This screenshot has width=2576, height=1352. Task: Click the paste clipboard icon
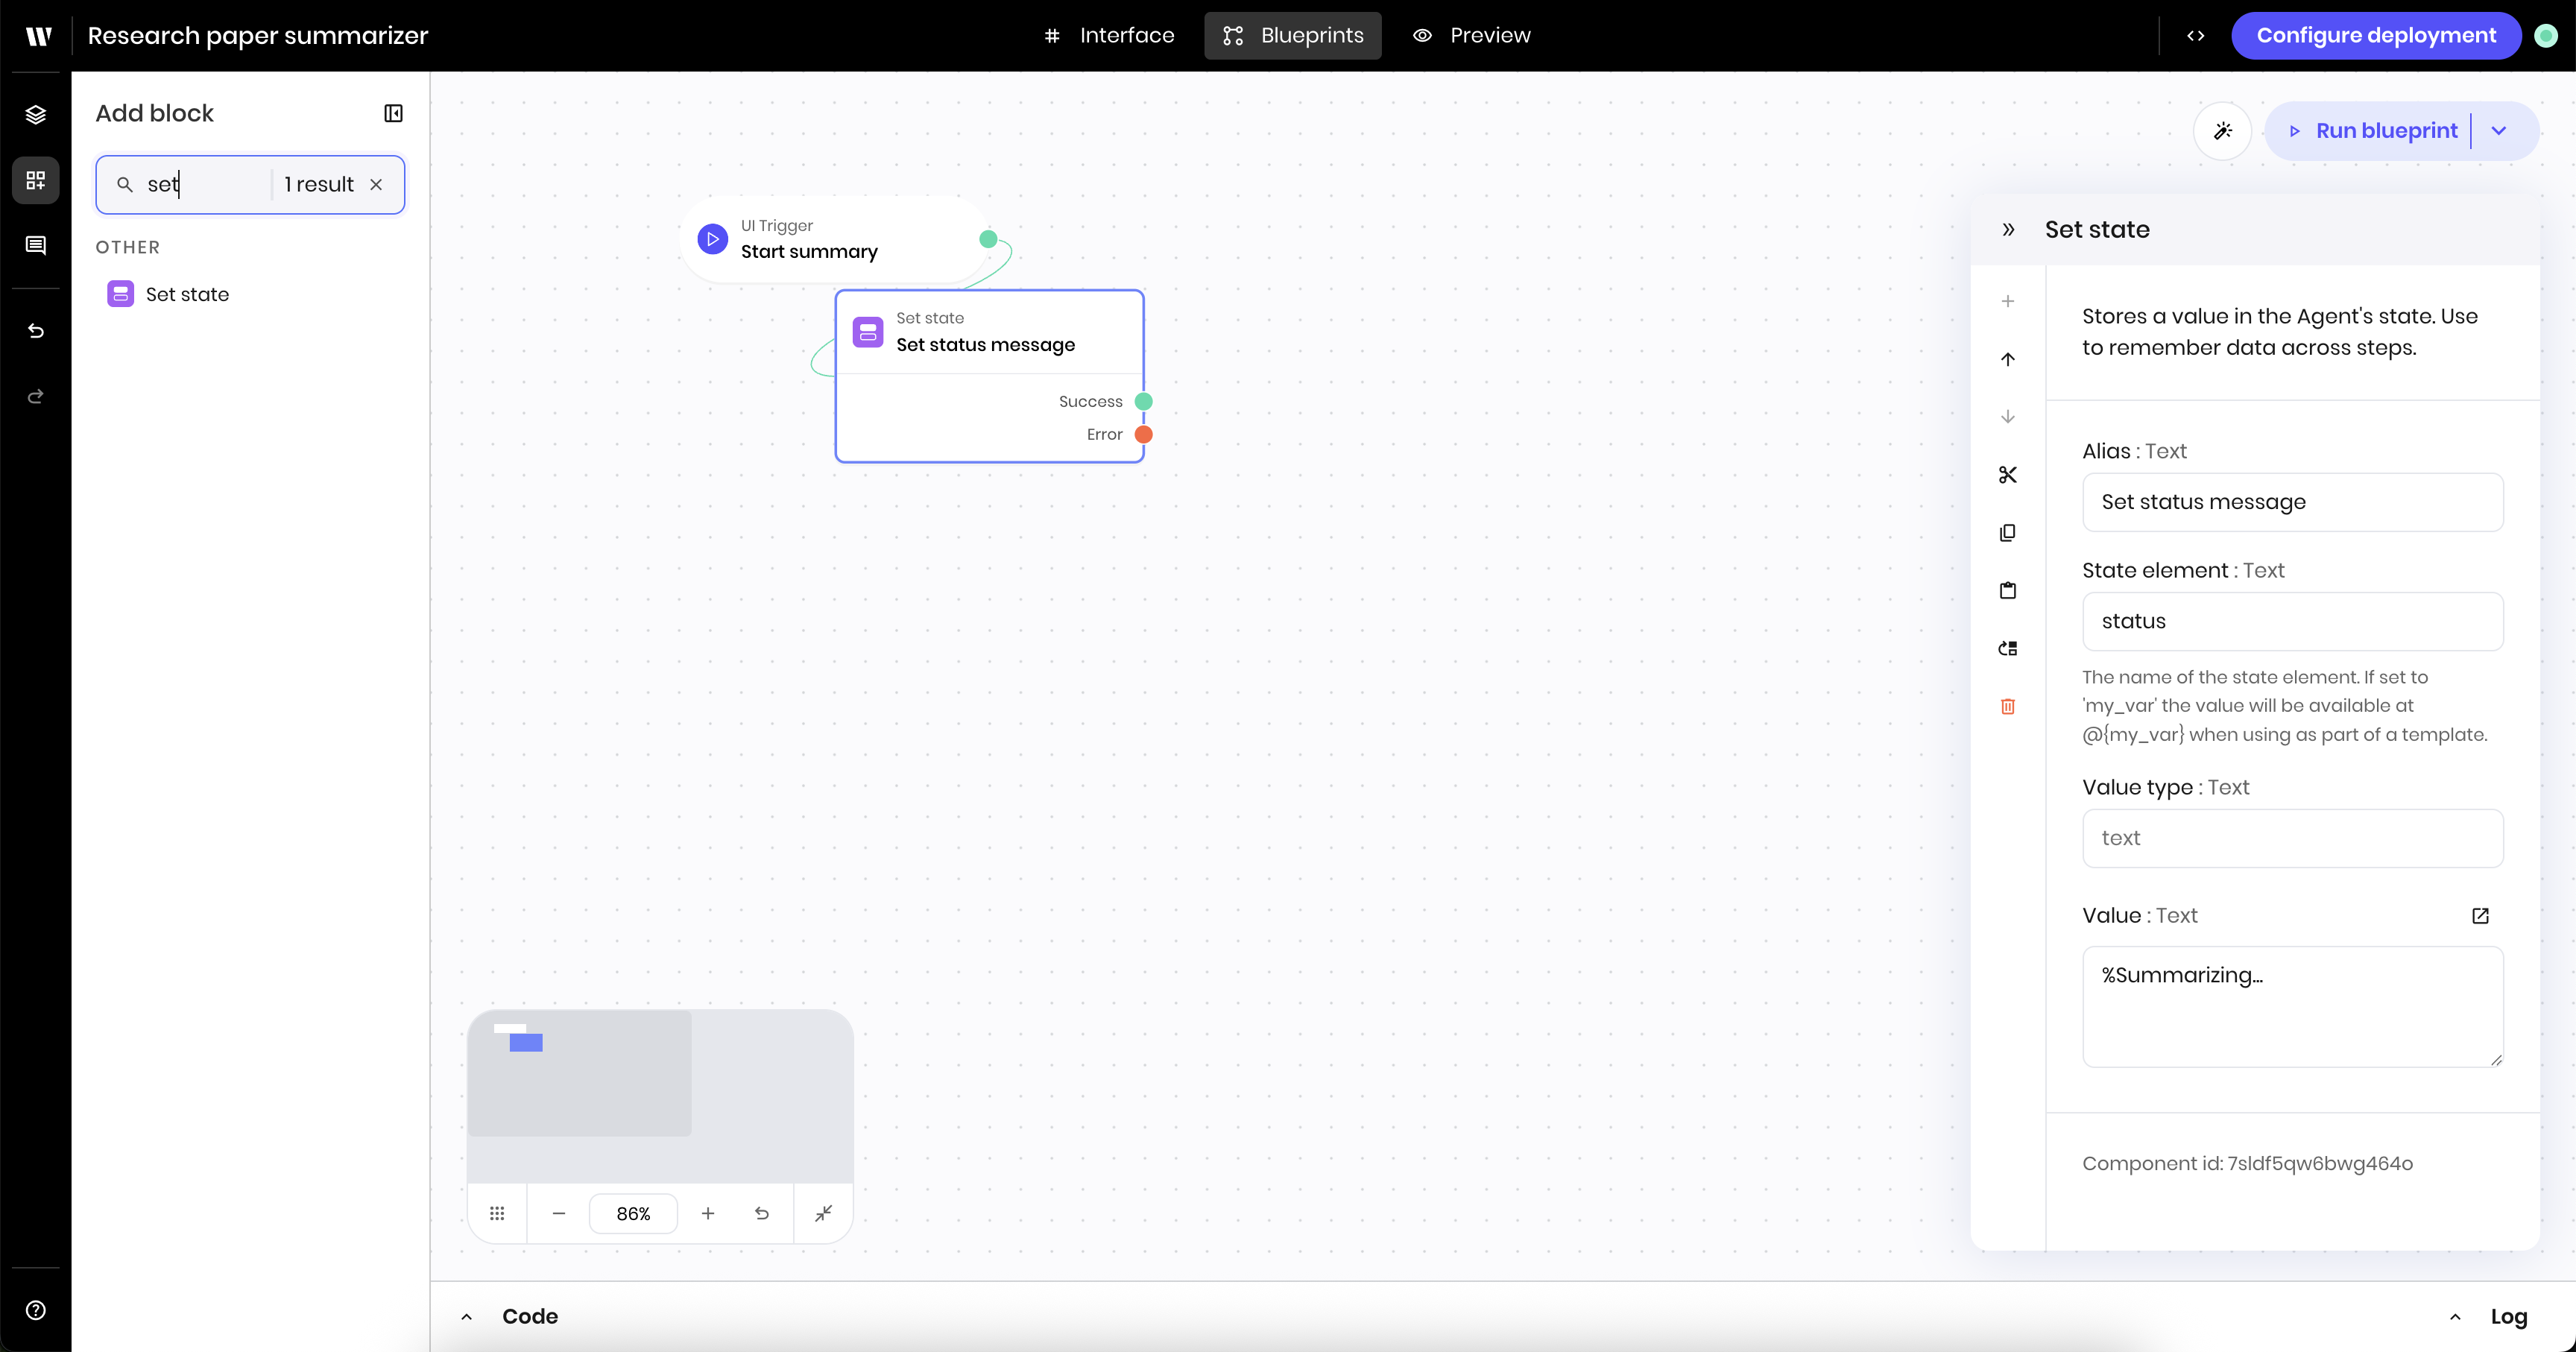[2007, 591]
